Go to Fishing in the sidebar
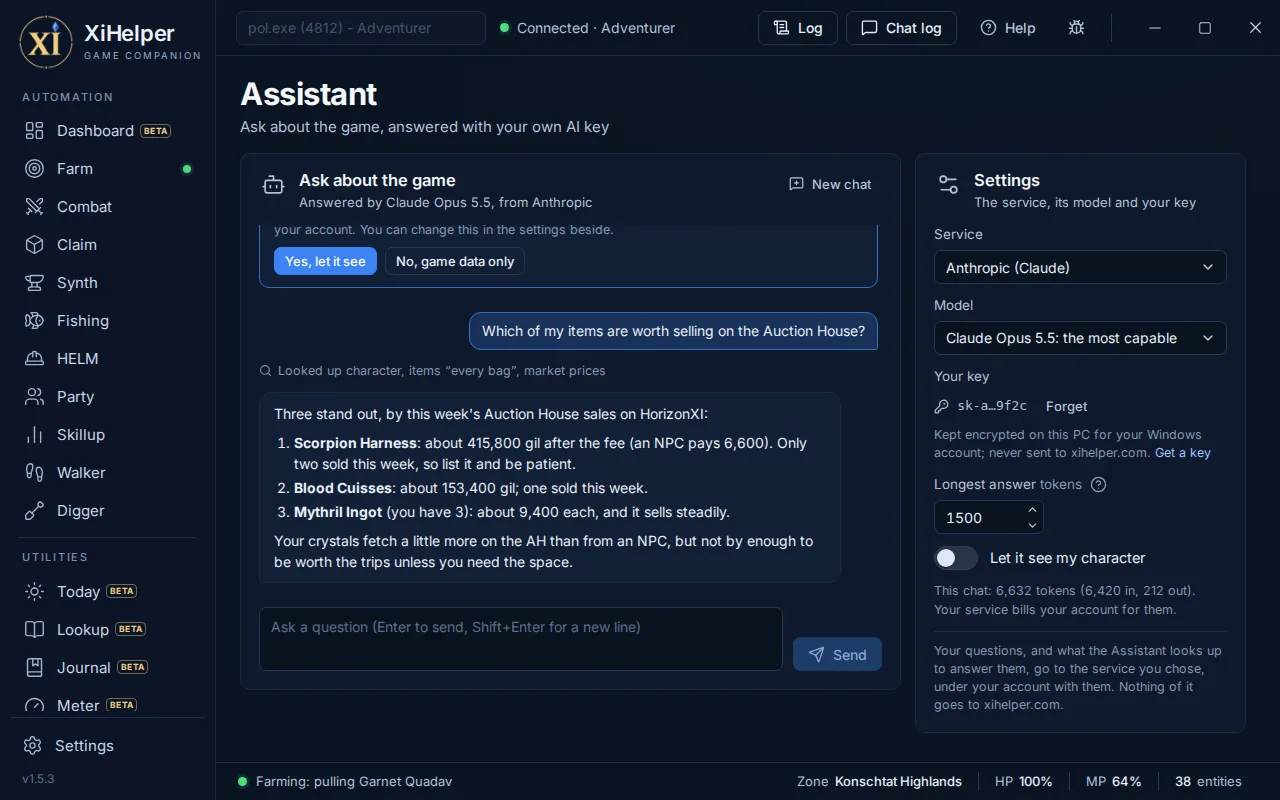 (x=107, y=321)
